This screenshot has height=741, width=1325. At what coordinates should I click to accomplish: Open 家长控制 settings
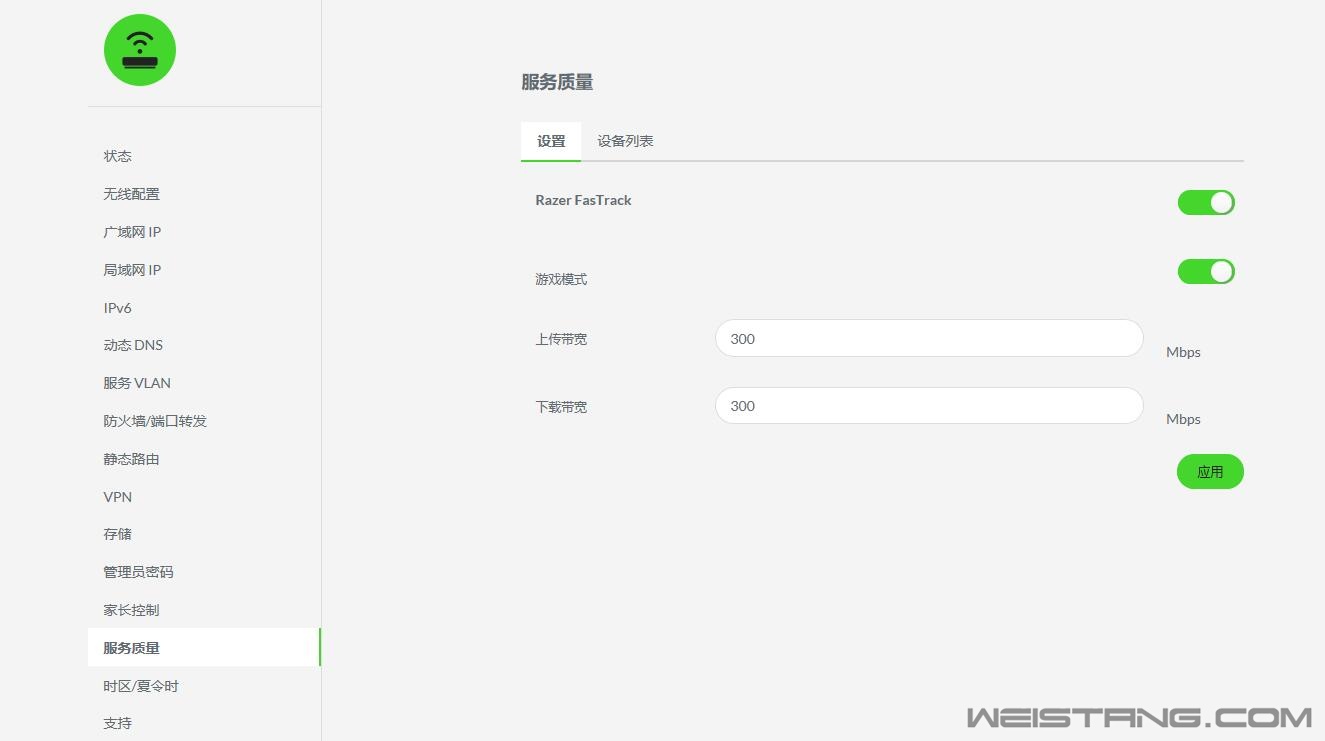click(x=131, y=610)
